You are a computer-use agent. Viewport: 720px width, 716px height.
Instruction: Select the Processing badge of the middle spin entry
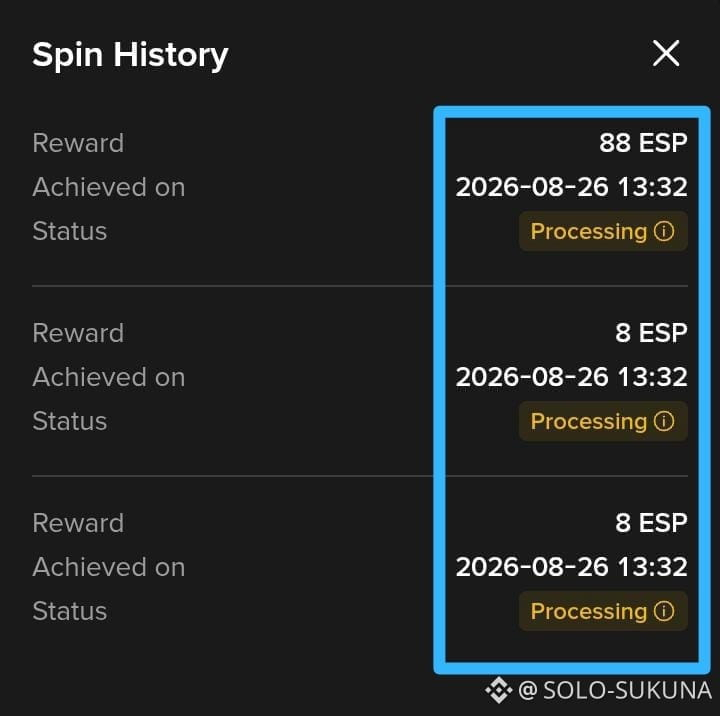[603, 421]
